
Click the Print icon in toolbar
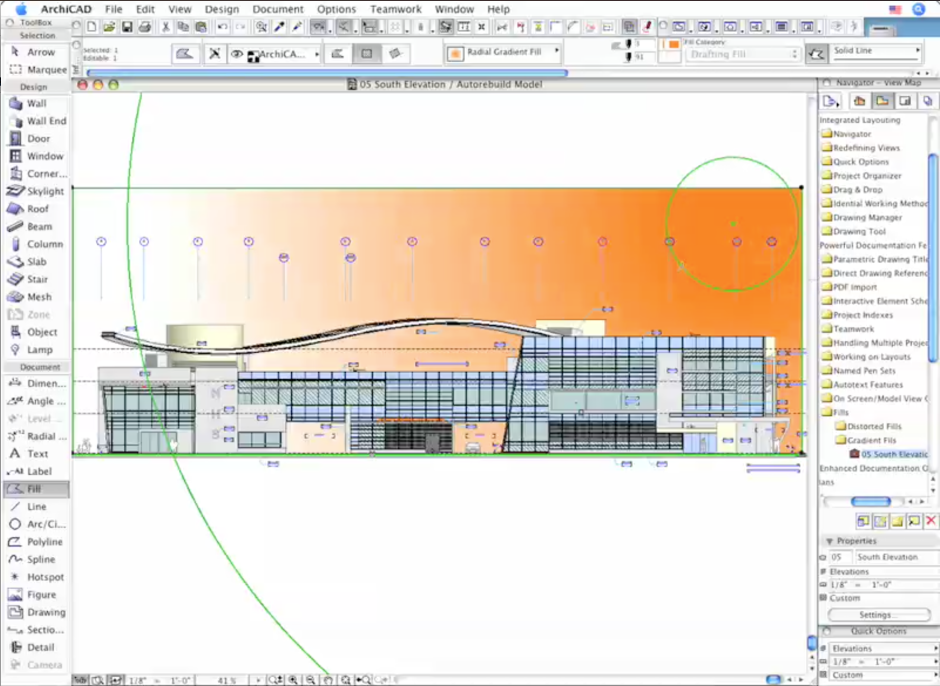click(145, 27)
